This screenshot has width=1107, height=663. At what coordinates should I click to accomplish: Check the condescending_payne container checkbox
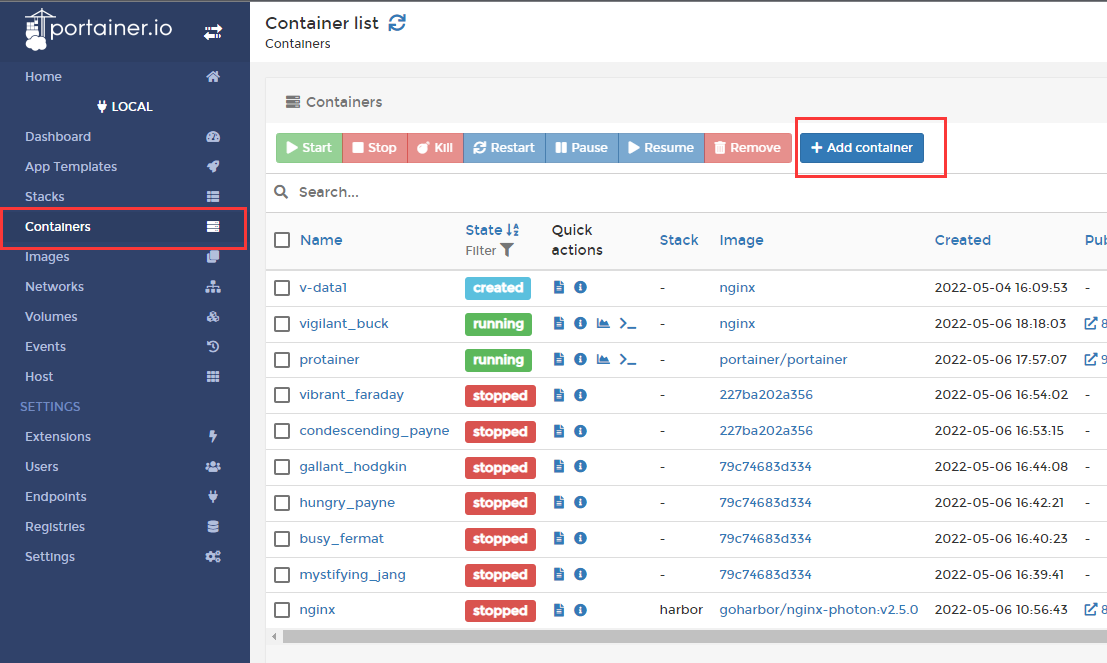[x=282, y=431]
